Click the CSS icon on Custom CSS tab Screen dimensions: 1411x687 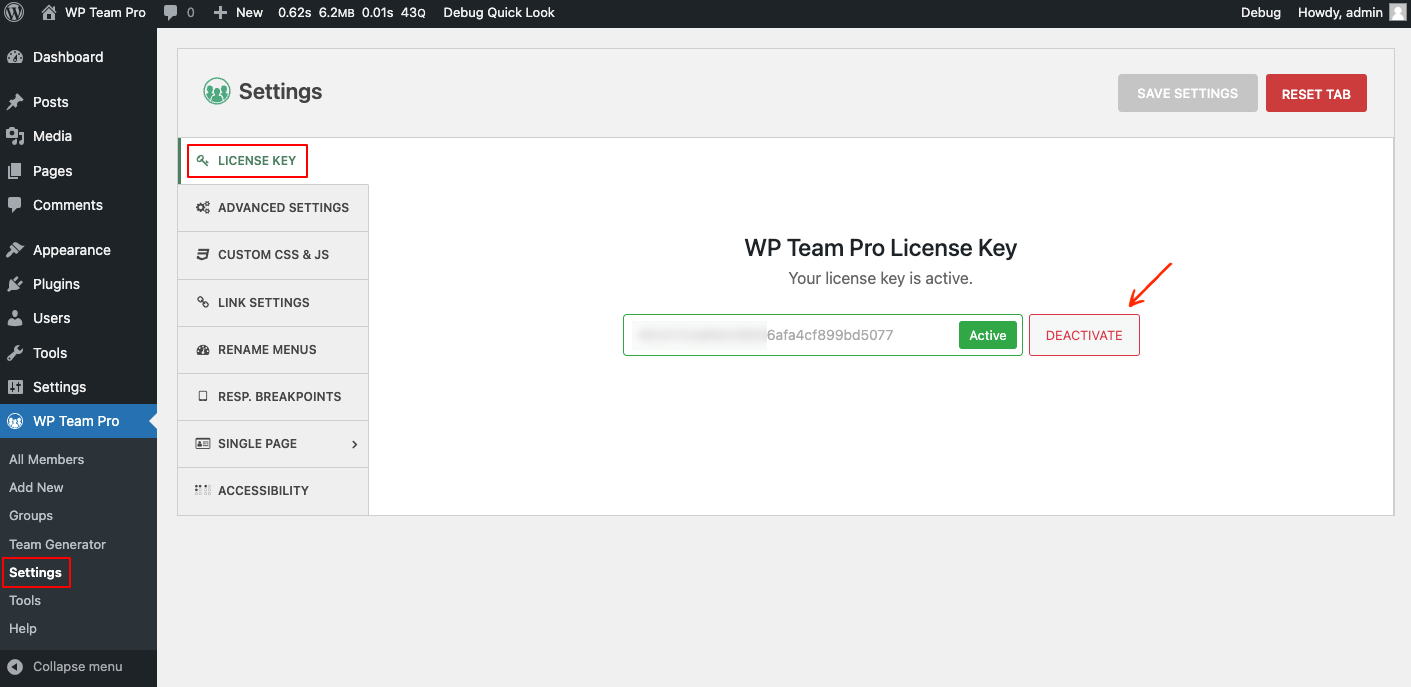[203, 255]
